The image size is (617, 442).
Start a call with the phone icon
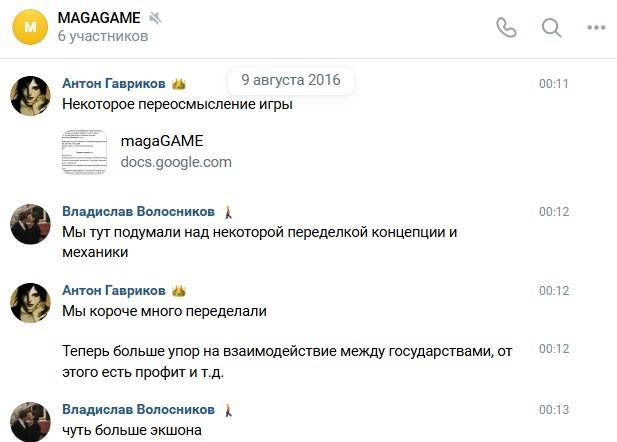click(x=506, y=28)
